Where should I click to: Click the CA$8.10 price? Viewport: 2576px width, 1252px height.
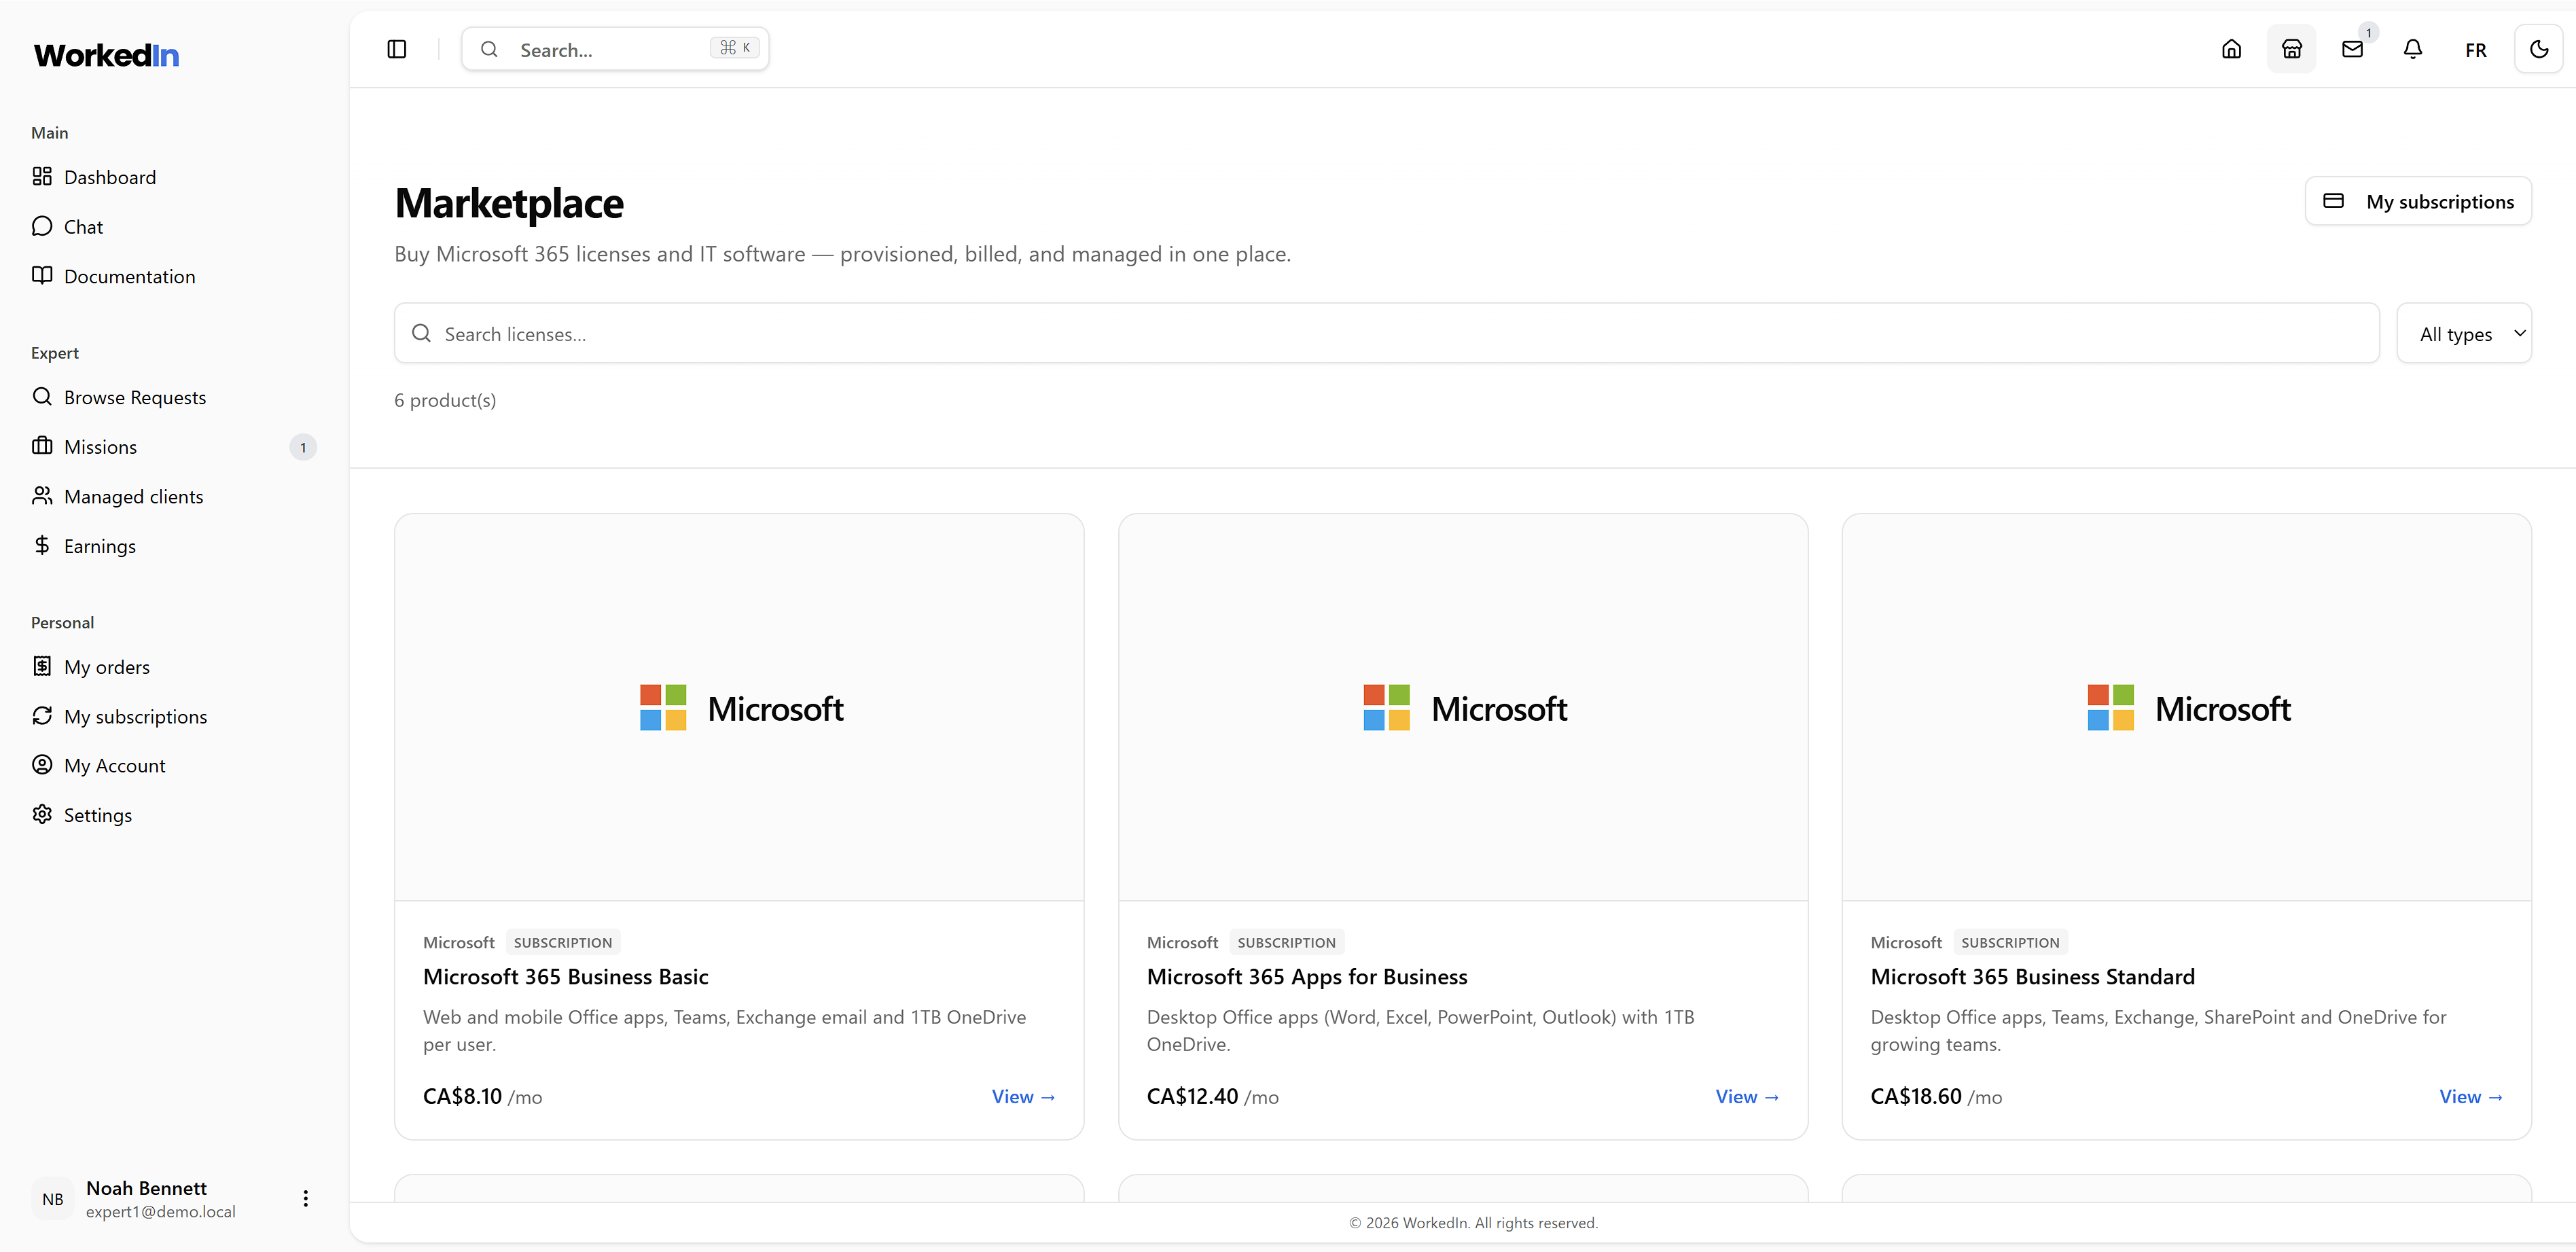[462, 1097]
